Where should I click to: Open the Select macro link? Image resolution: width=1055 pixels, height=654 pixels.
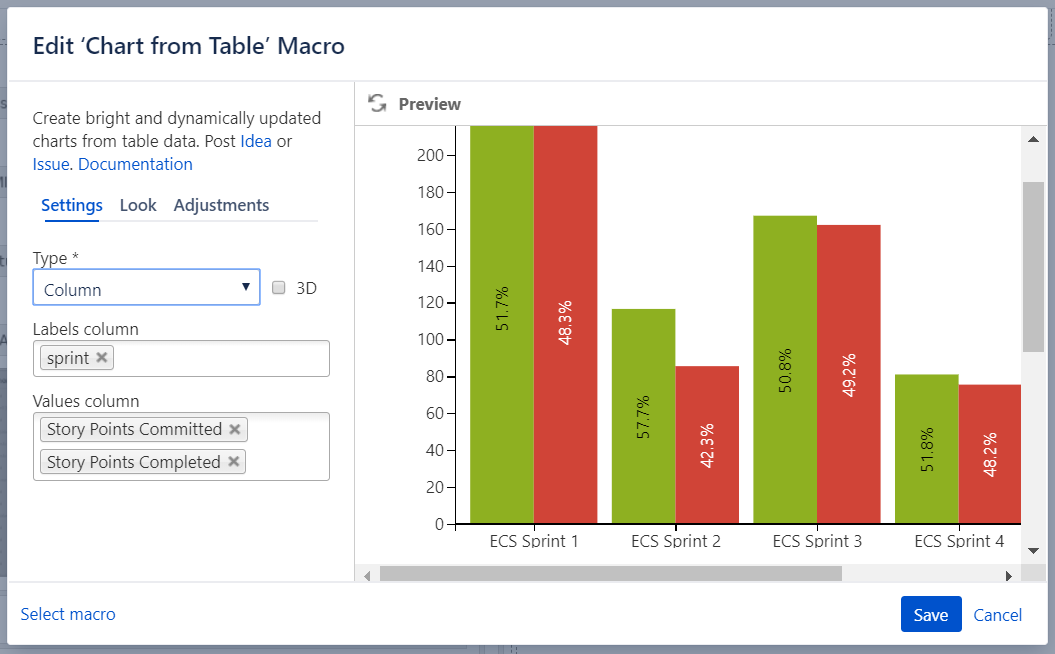tap(68, 614)
